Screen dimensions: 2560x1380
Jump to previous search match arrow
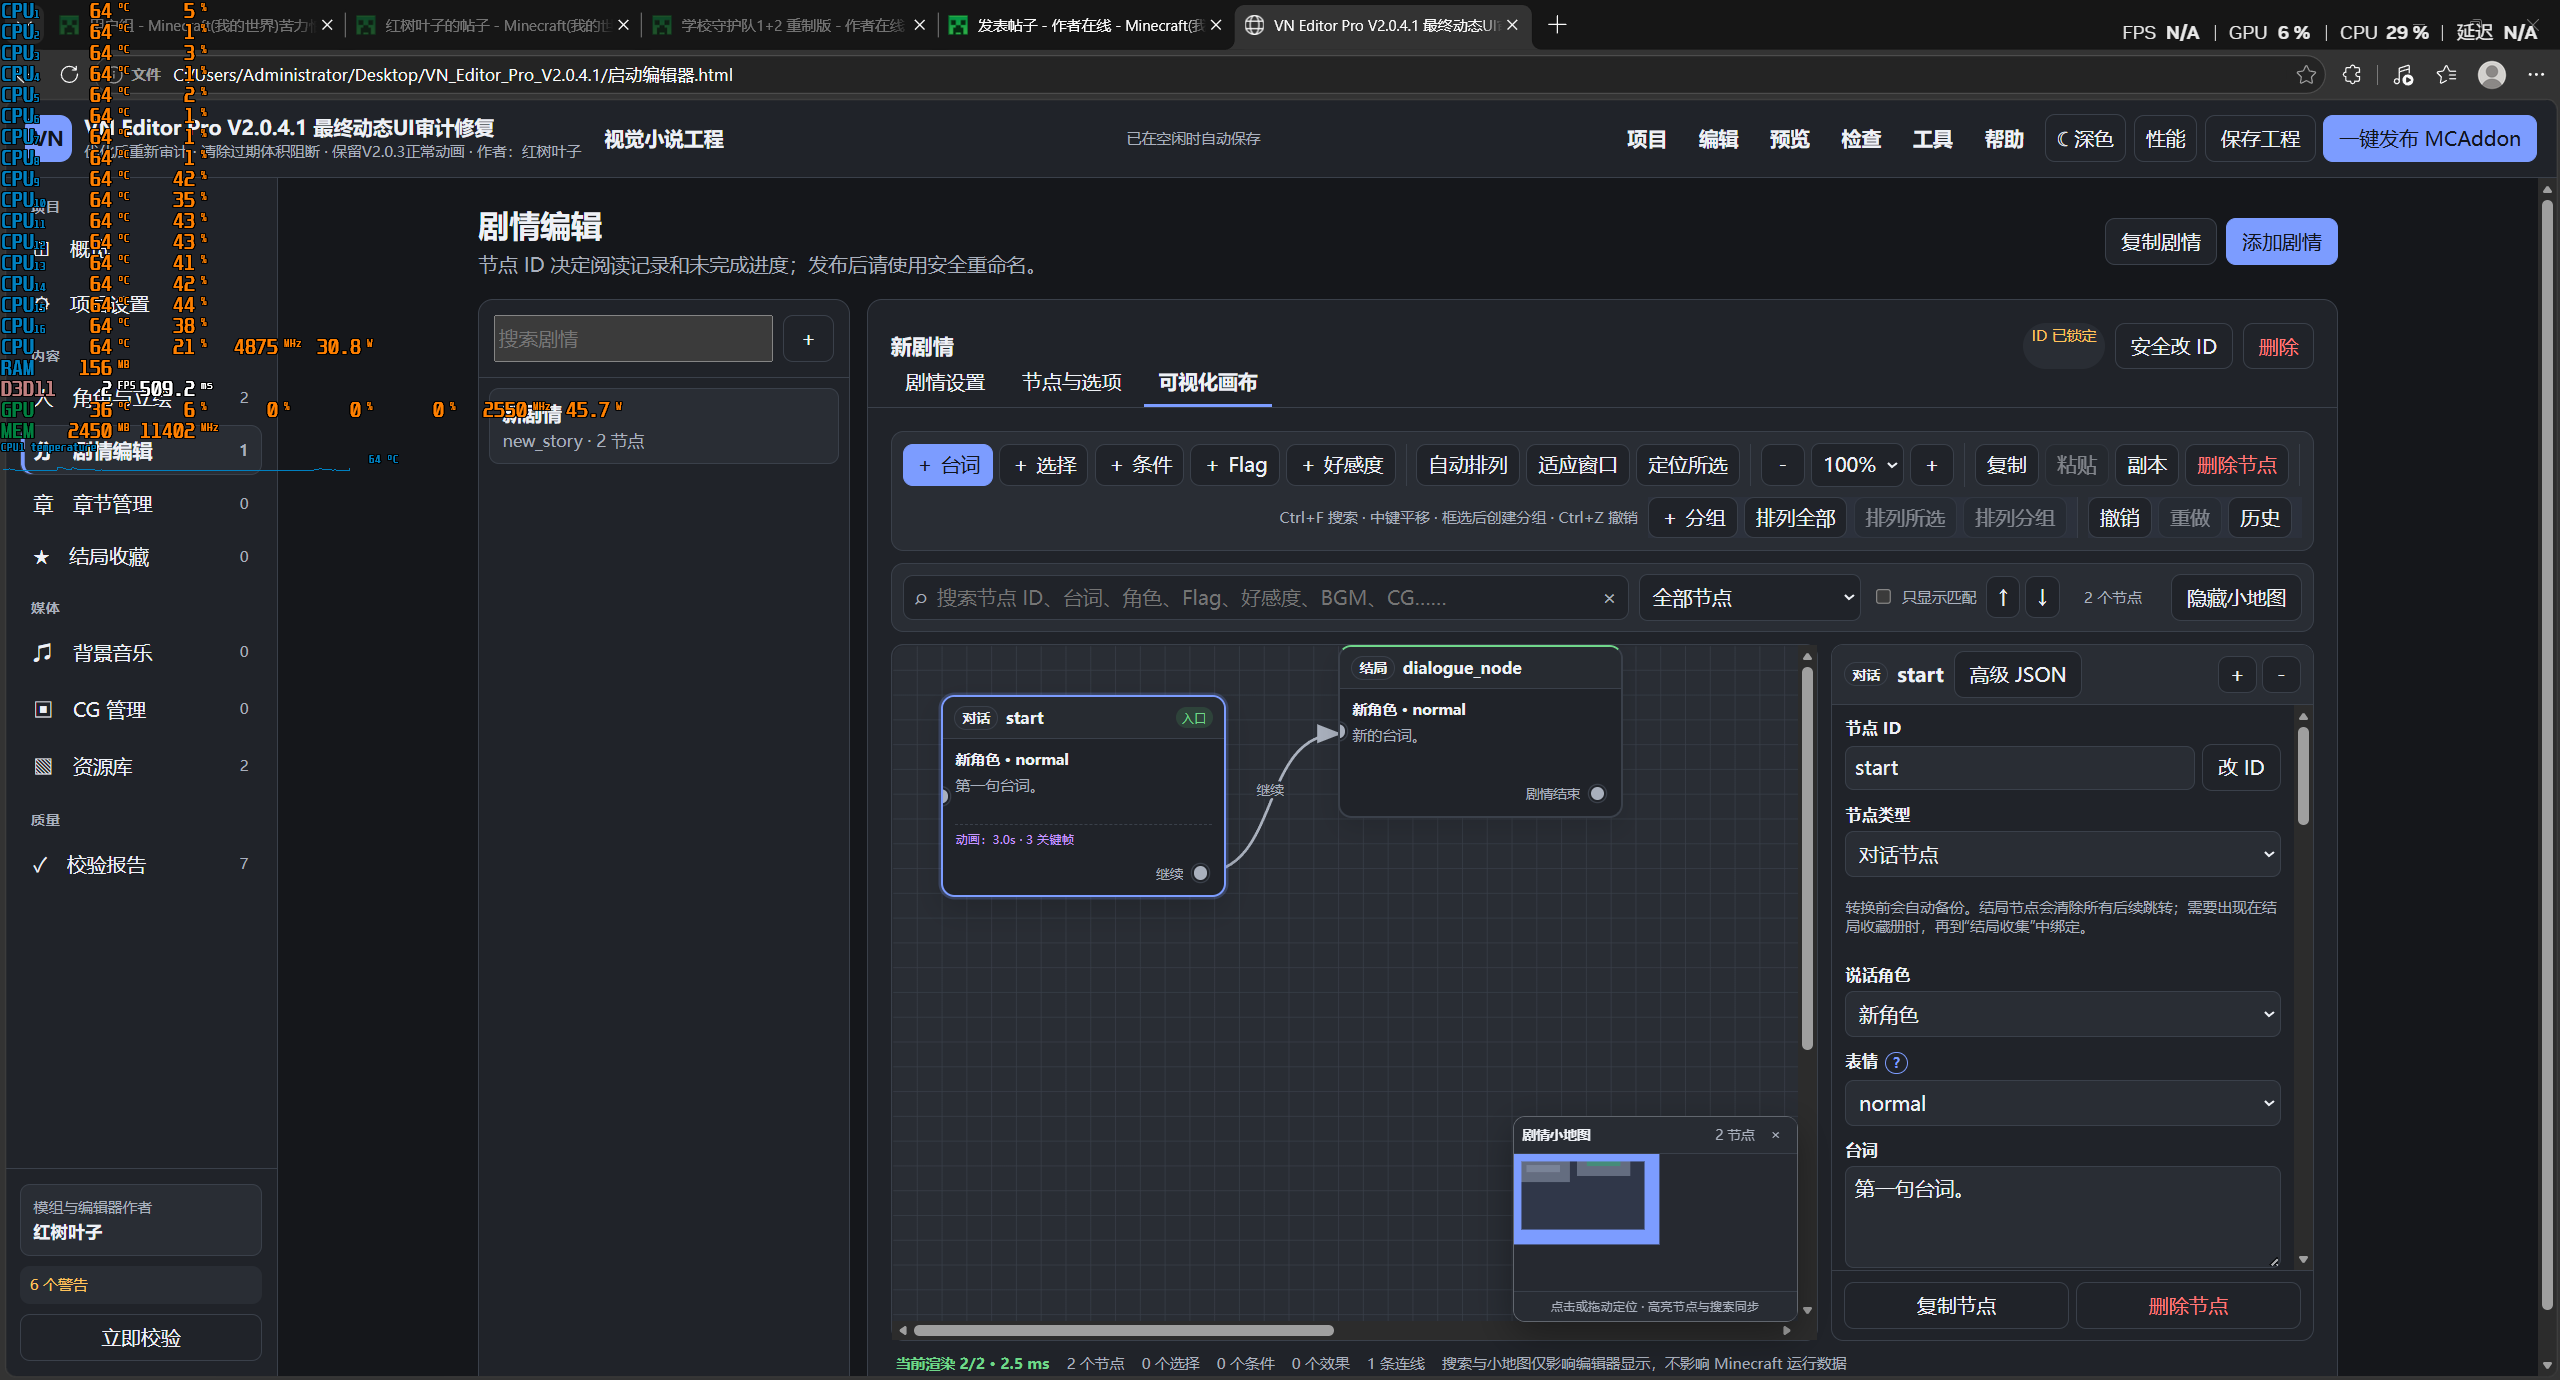[2003, 597]
